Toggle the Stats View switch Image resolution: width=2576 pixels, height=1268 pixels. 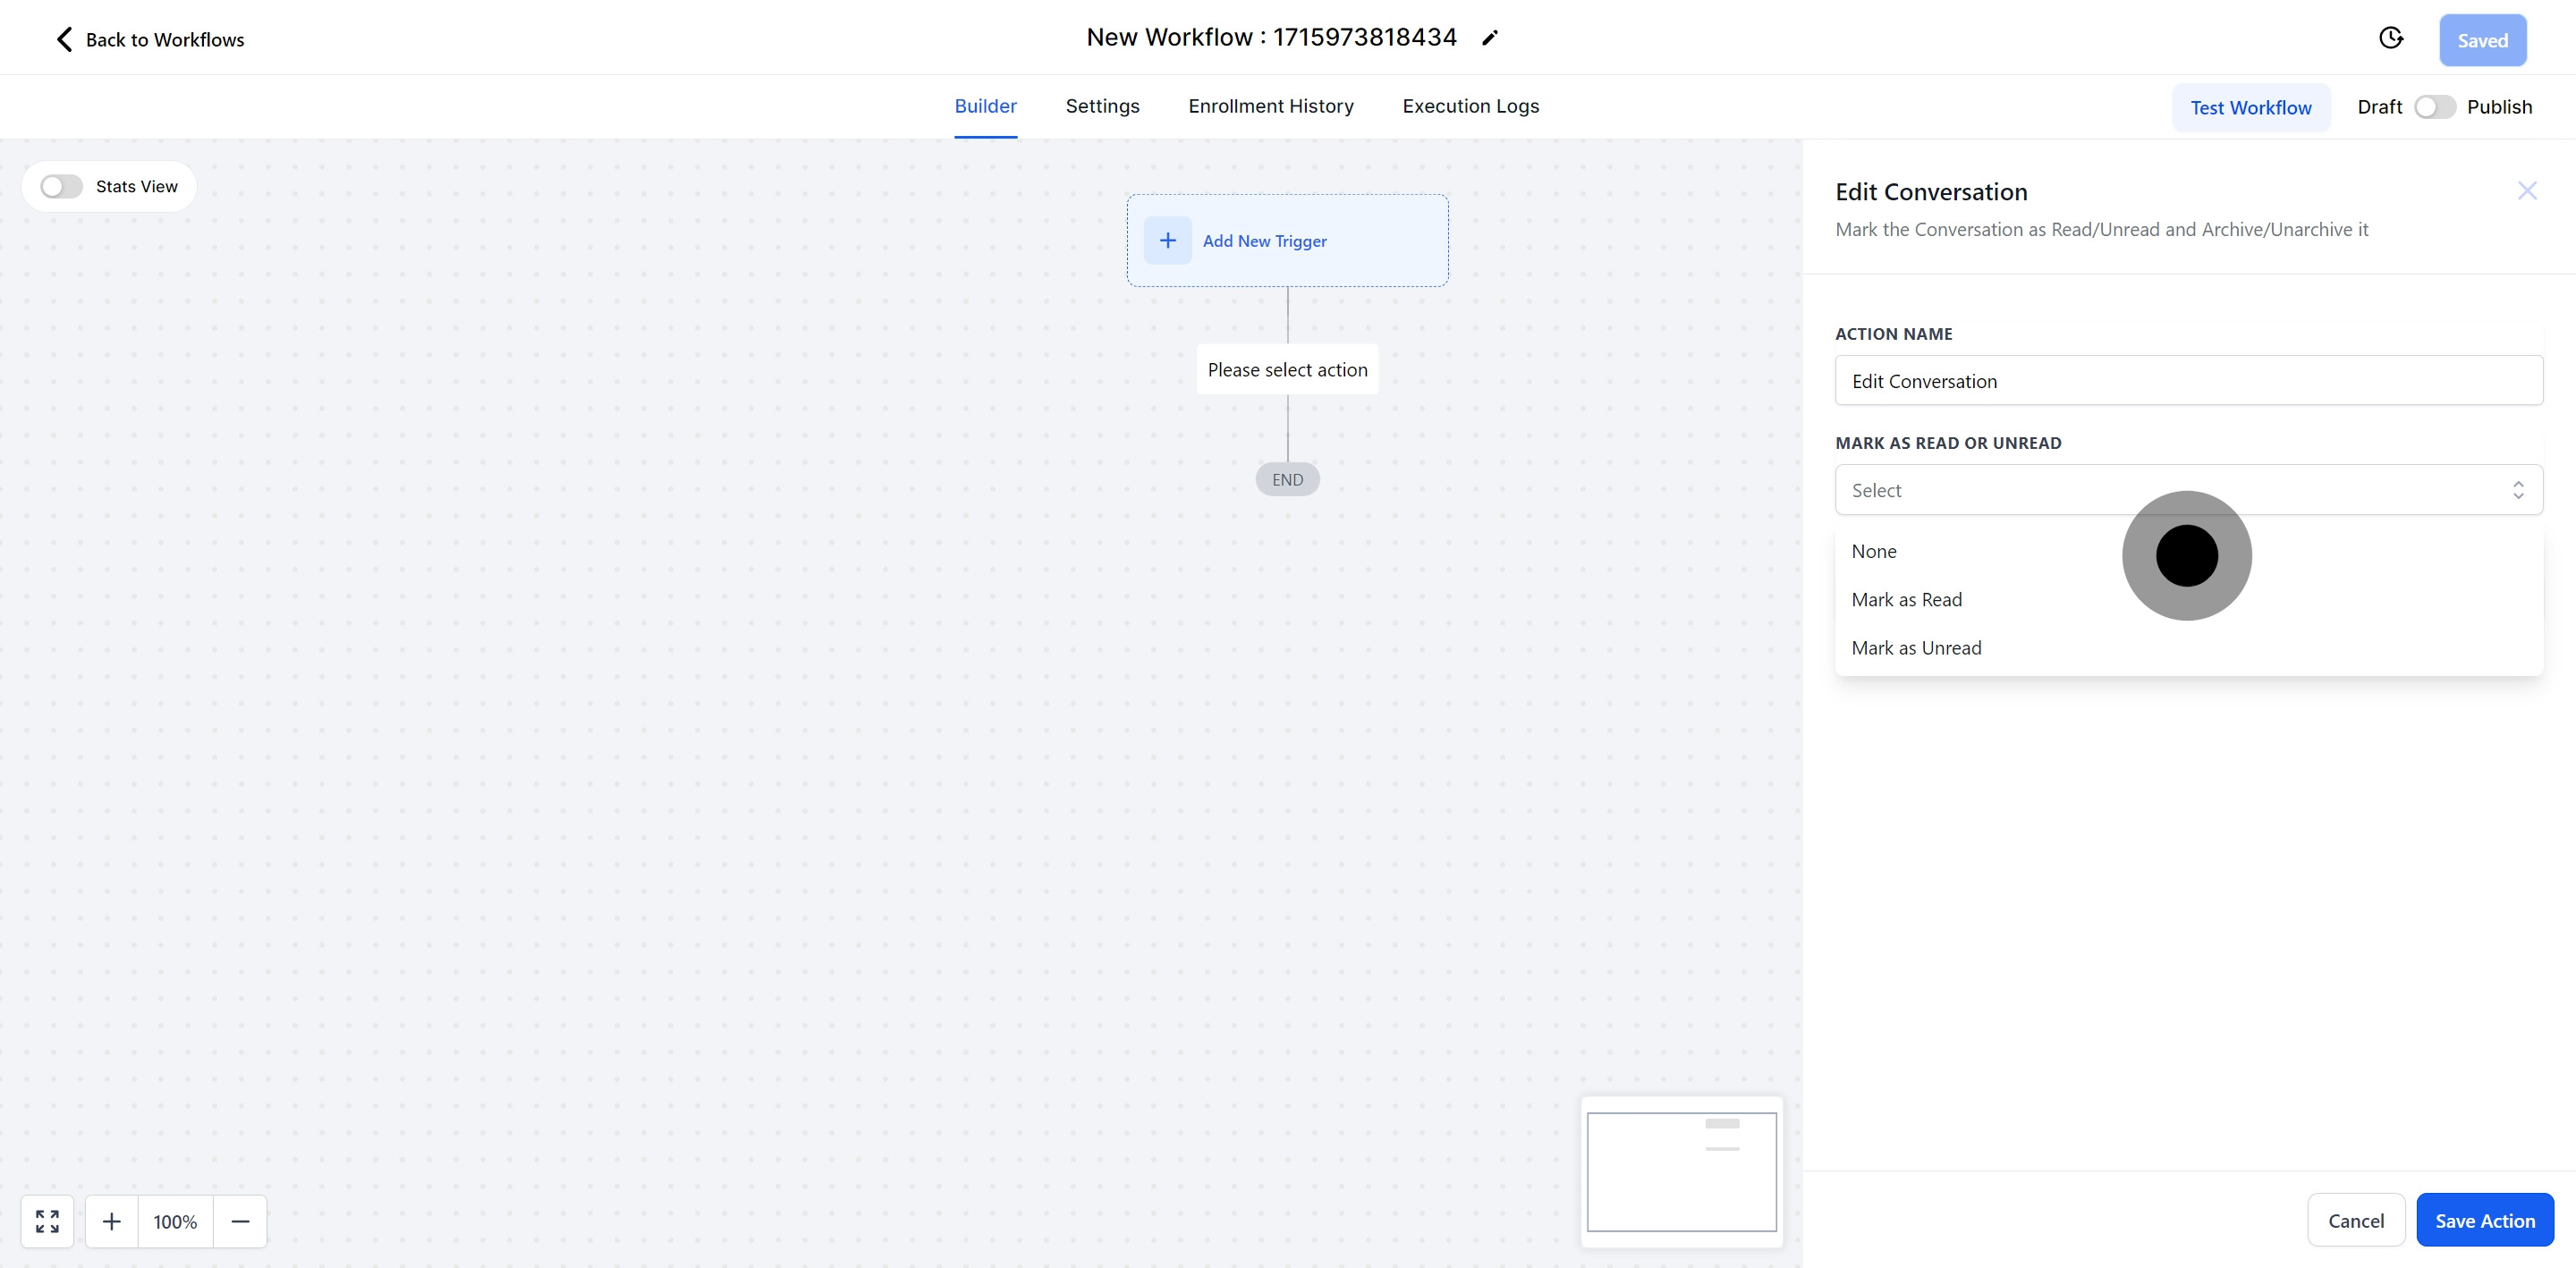tap(61, 187)
